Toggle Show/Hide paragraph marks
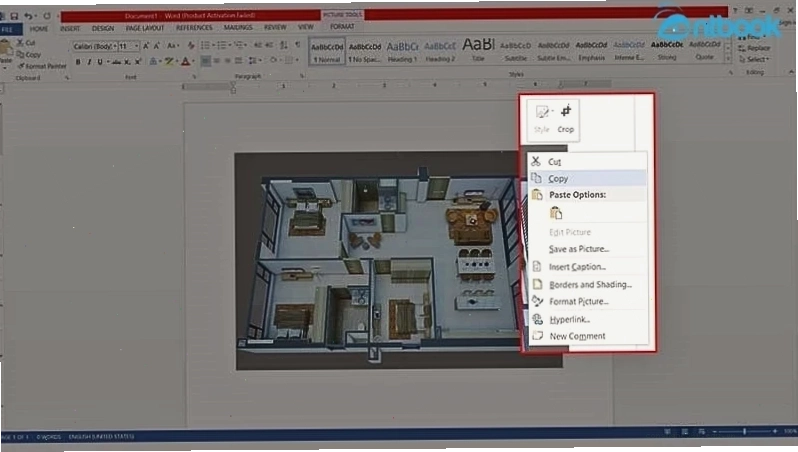The width and height of the screenshot is (798, 452). [x=298, y=45]
